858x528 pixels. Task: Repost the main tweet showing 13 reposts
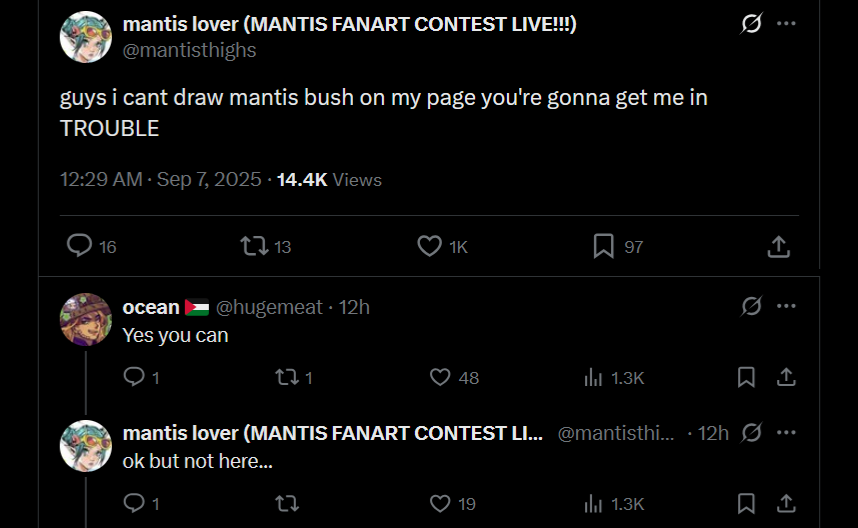tap(266, 246)
